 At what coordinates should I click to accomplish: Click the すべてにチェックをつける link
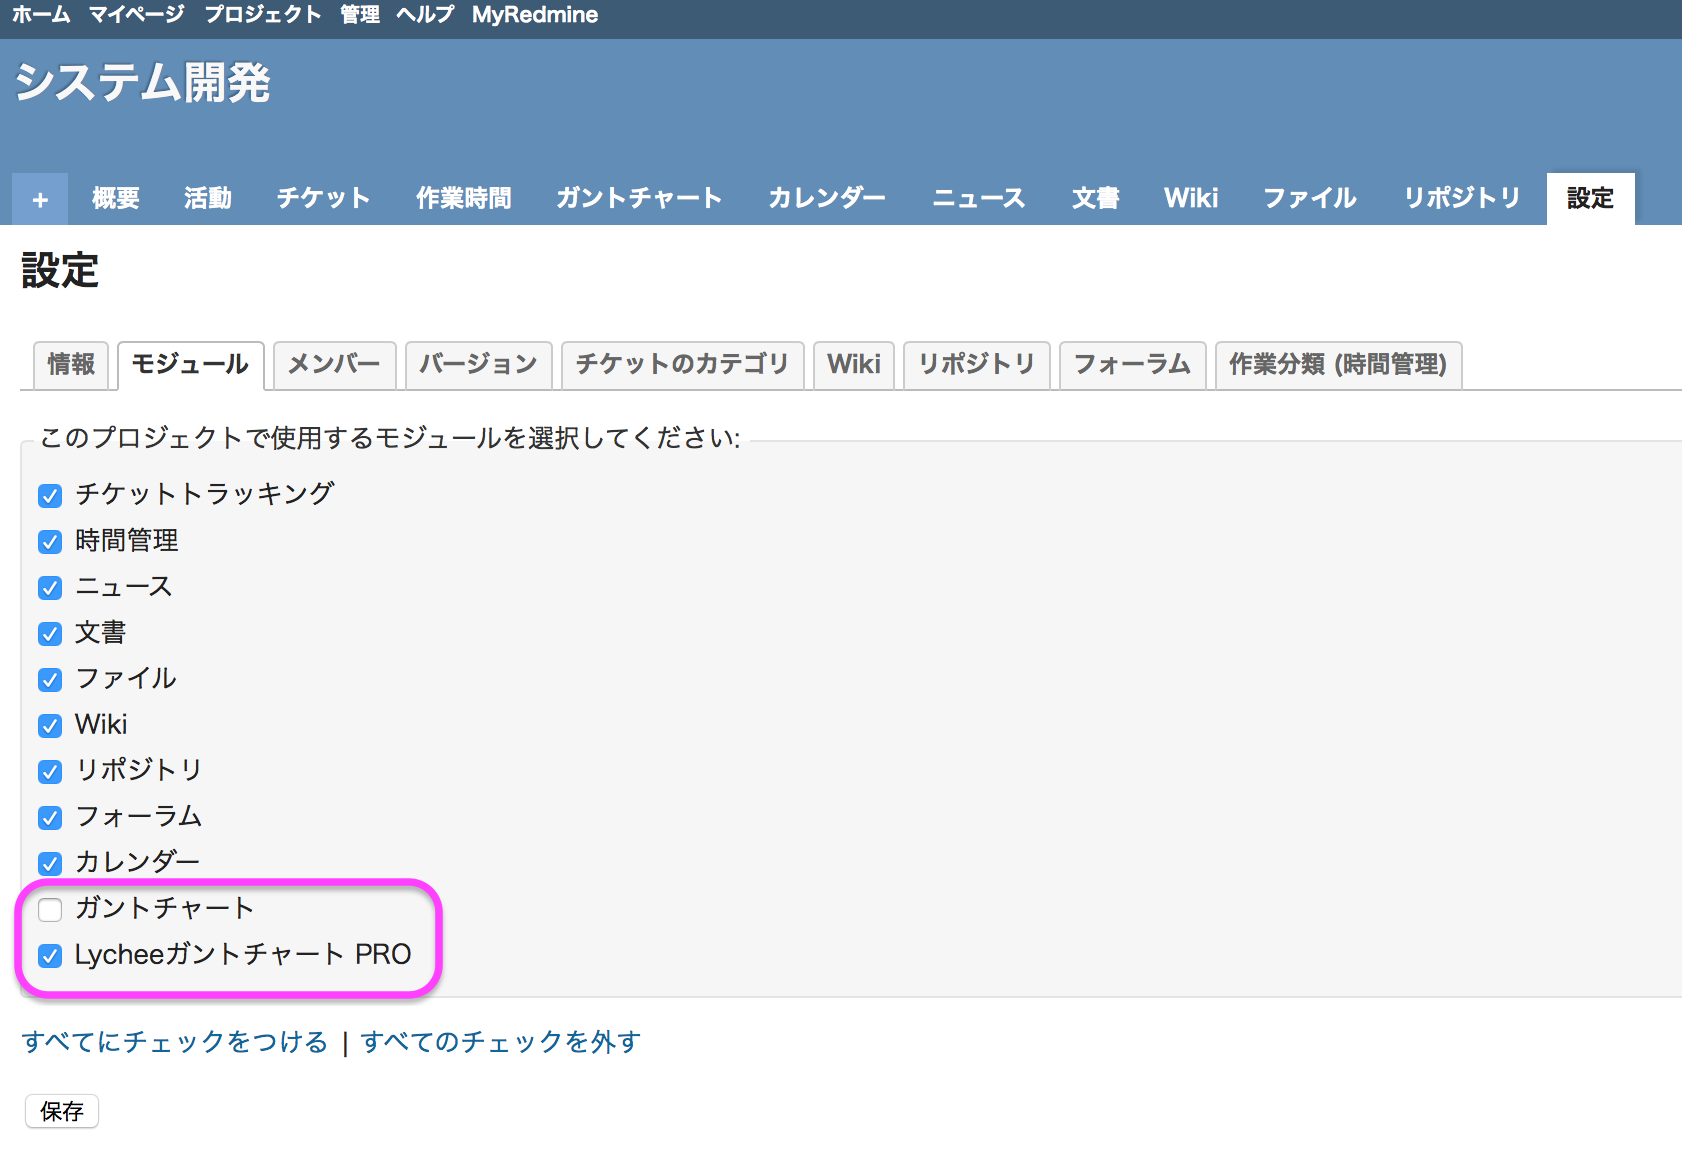click(175, 1041)
